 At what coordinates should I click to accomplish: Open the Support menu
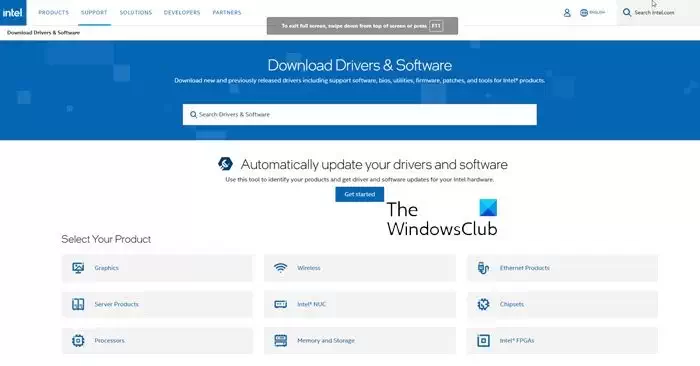click(x=94, y=12)
